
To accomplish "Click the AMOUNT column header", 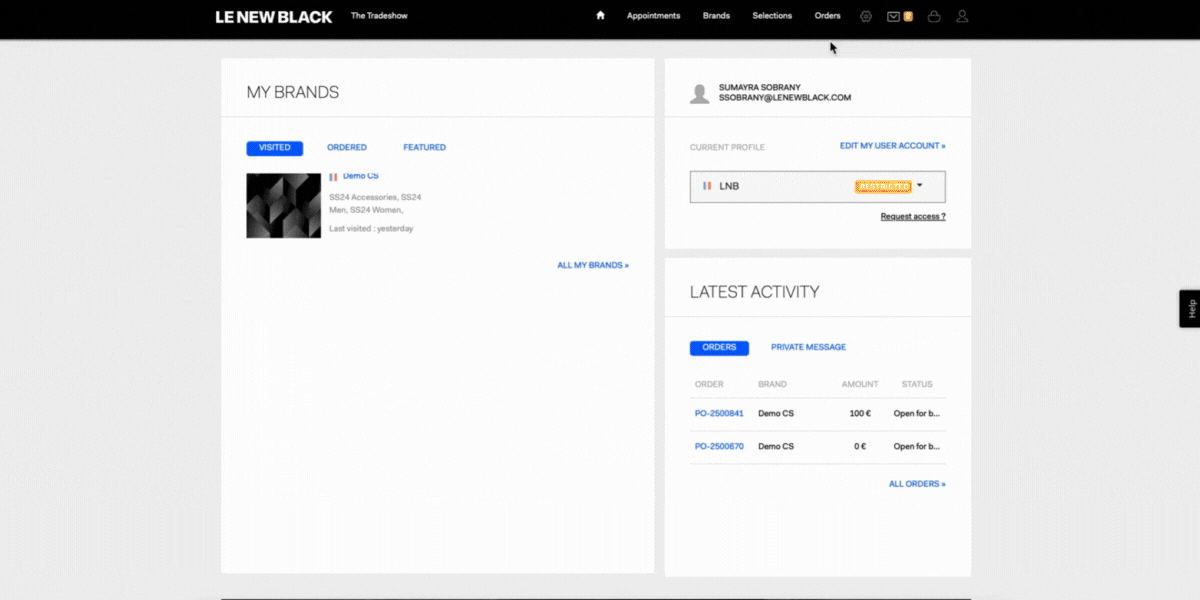I will [860, 384].
